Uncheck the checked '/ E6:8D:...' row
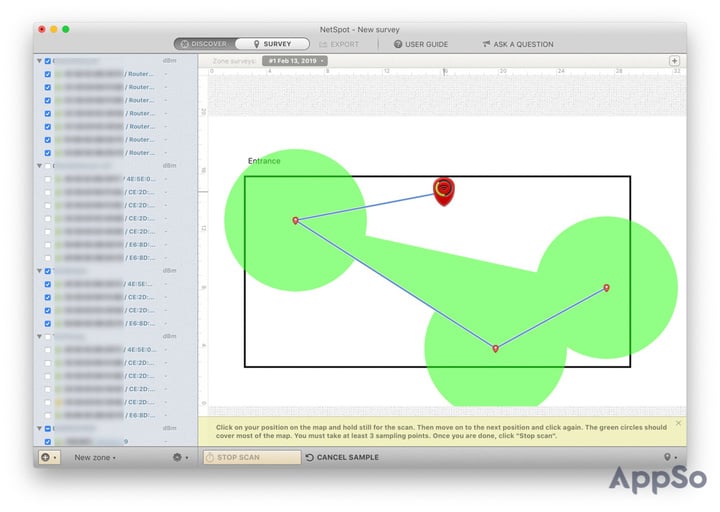This screenshot has height=512, width=720. click(x=48, y=324)
